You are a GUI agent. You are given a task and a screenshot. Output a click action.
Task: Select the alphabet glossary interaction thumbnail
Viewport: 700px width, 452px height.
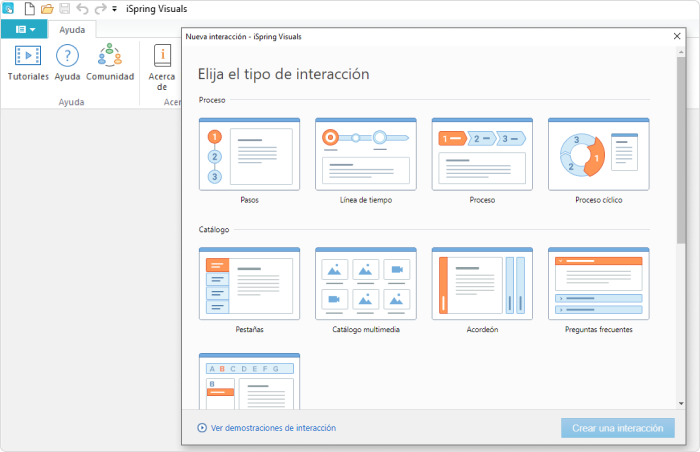coord(249,381)
